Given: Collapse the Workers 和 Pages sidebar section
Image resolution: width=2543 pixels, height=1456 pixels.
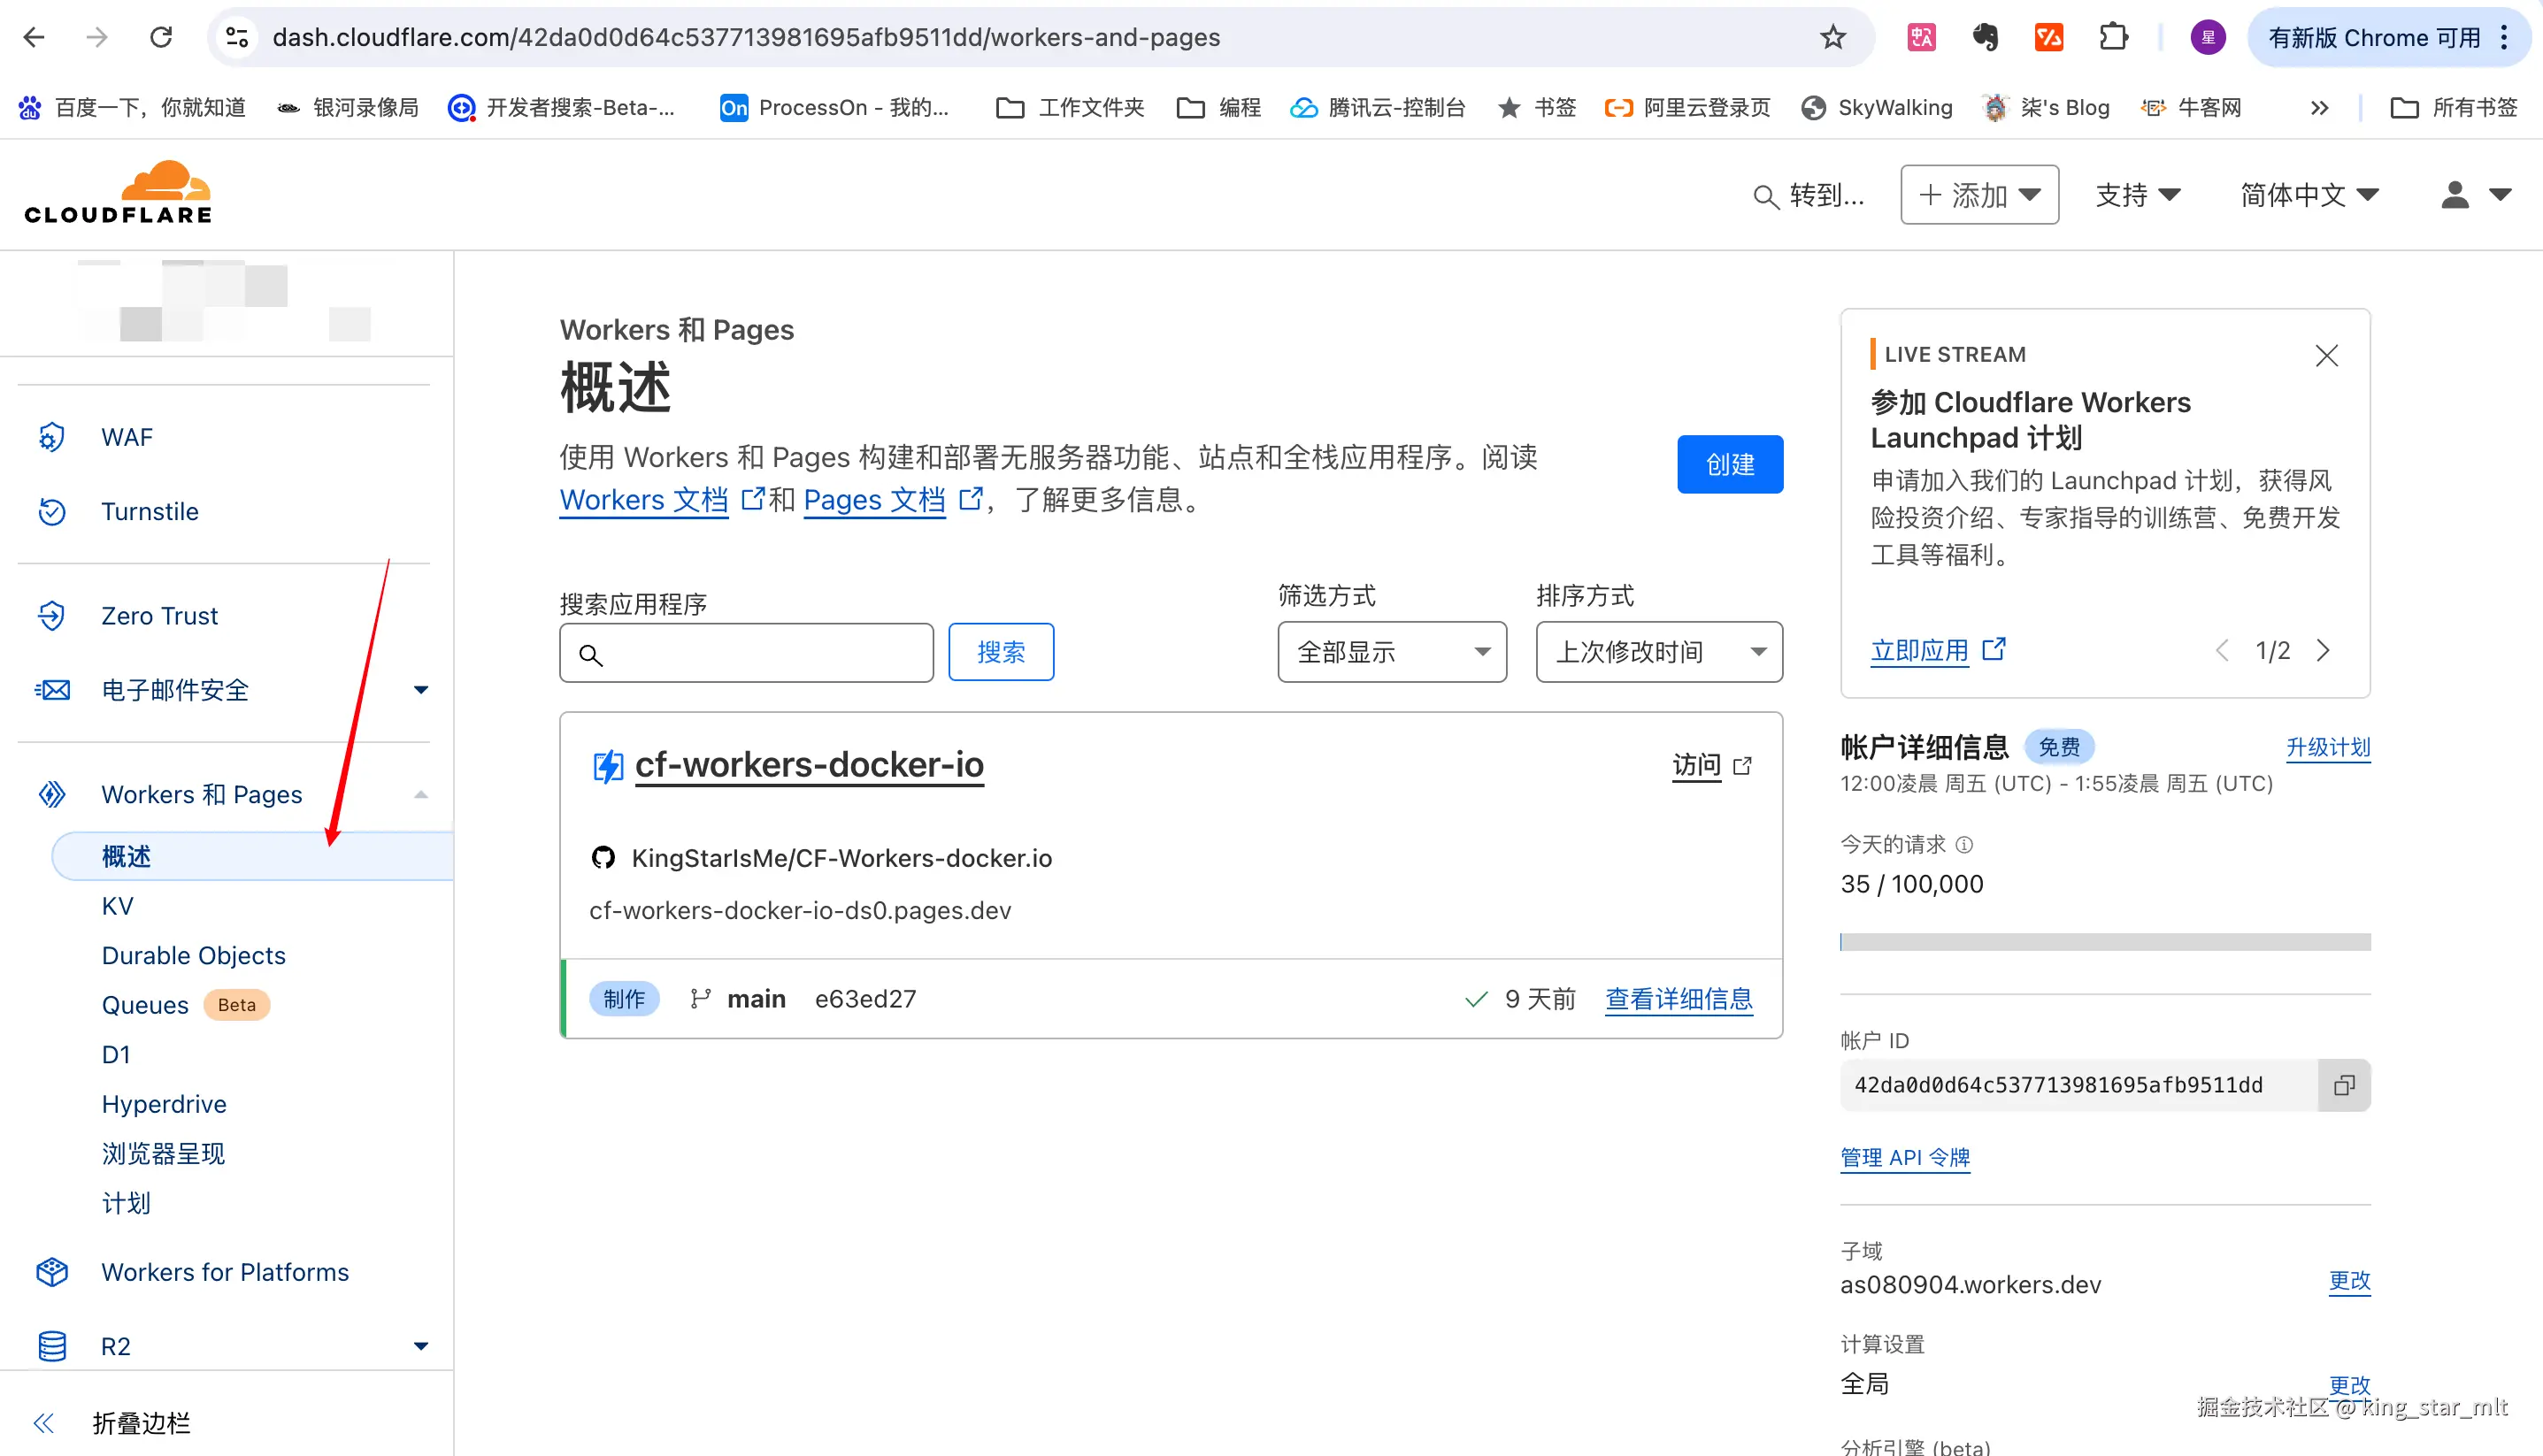Looking at the screenshot, I should pyautogui.click(x=421, y=794).
